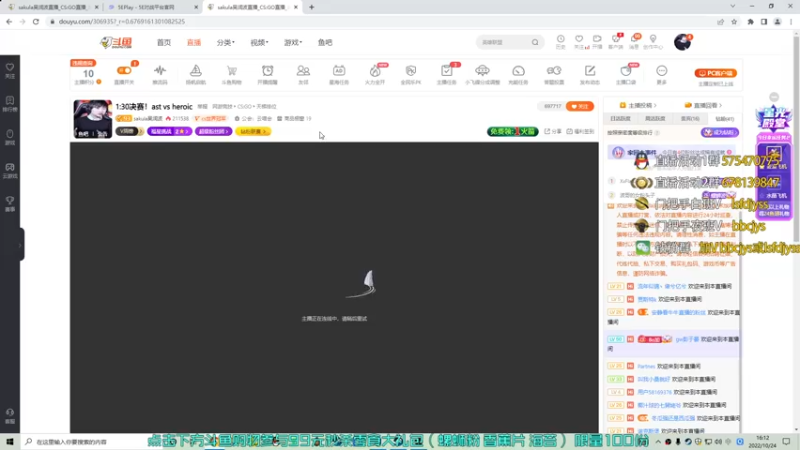Open a new browser tab
The height and width of the screenshot is (450, 800).
tap(311, 7)
